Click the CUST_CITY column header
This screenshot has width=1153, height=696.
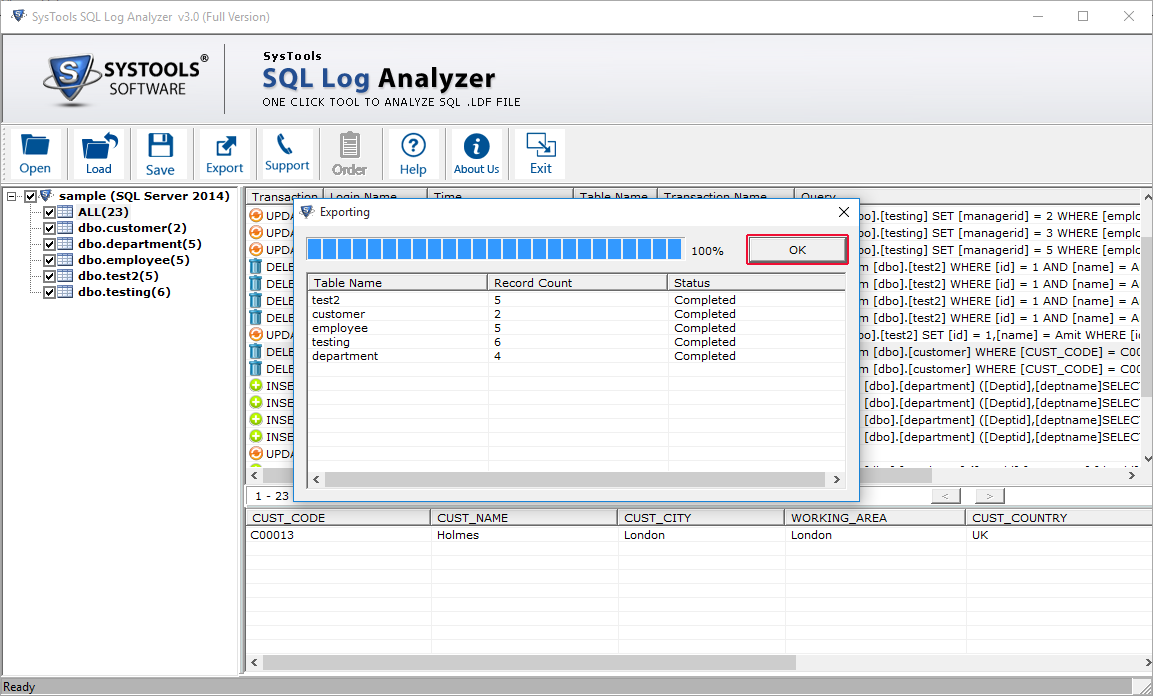point(702,517)
